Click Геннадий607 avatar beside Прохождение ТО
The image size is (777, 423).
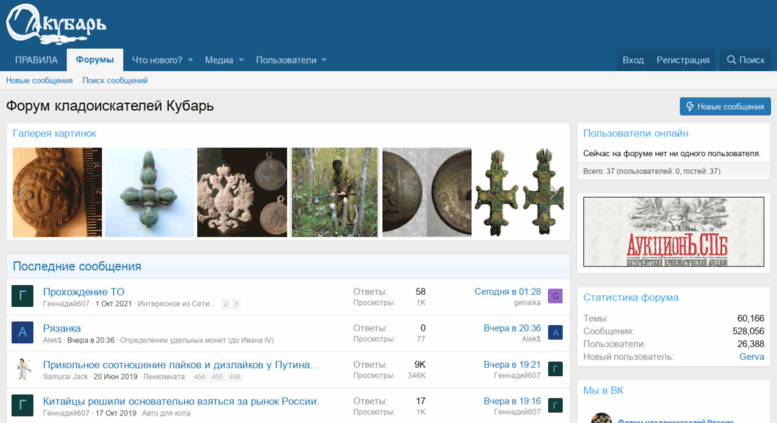[x=22, y=296]
